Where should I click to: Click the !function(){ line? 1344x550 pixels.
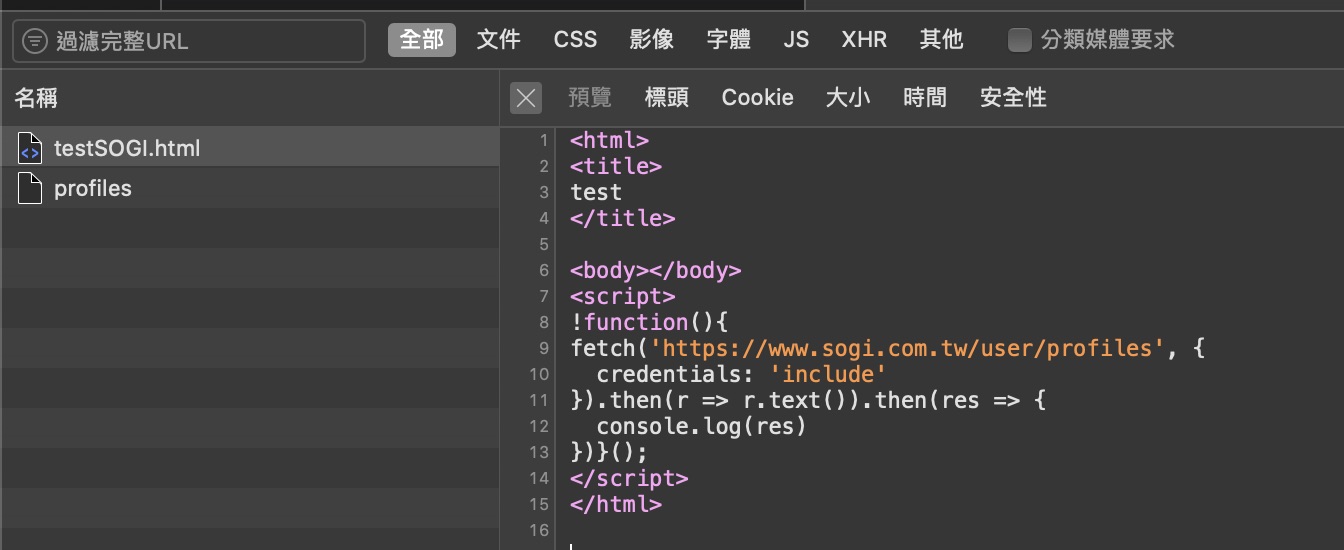[649, 322]
